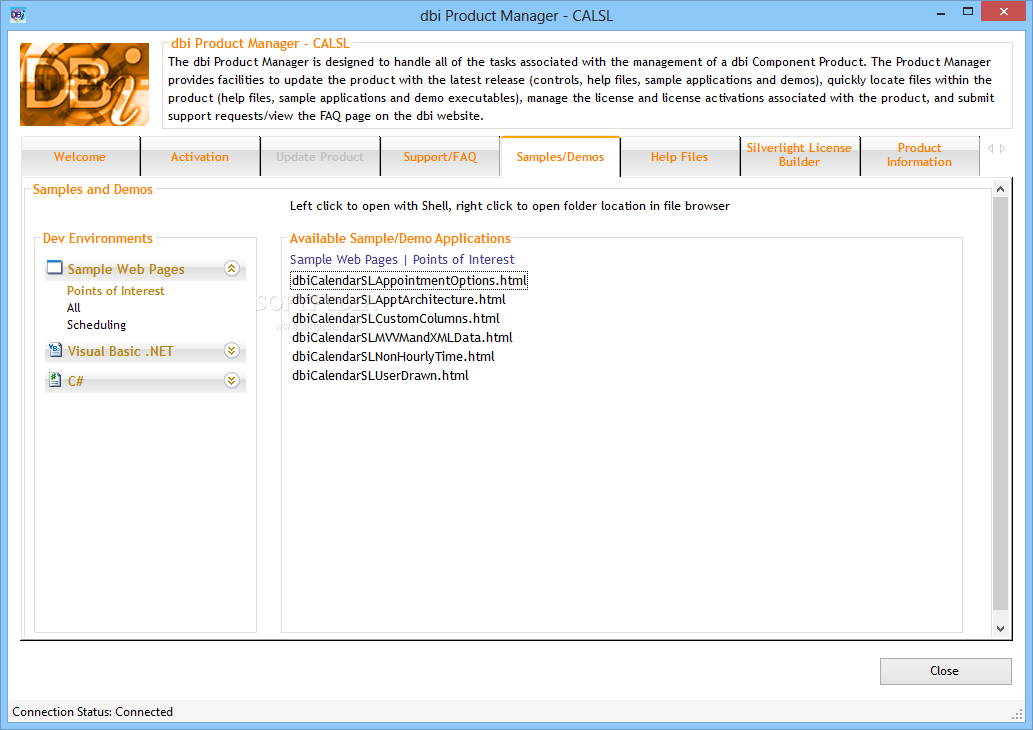Select the Samples/Demos tab

tap(560, 157)
